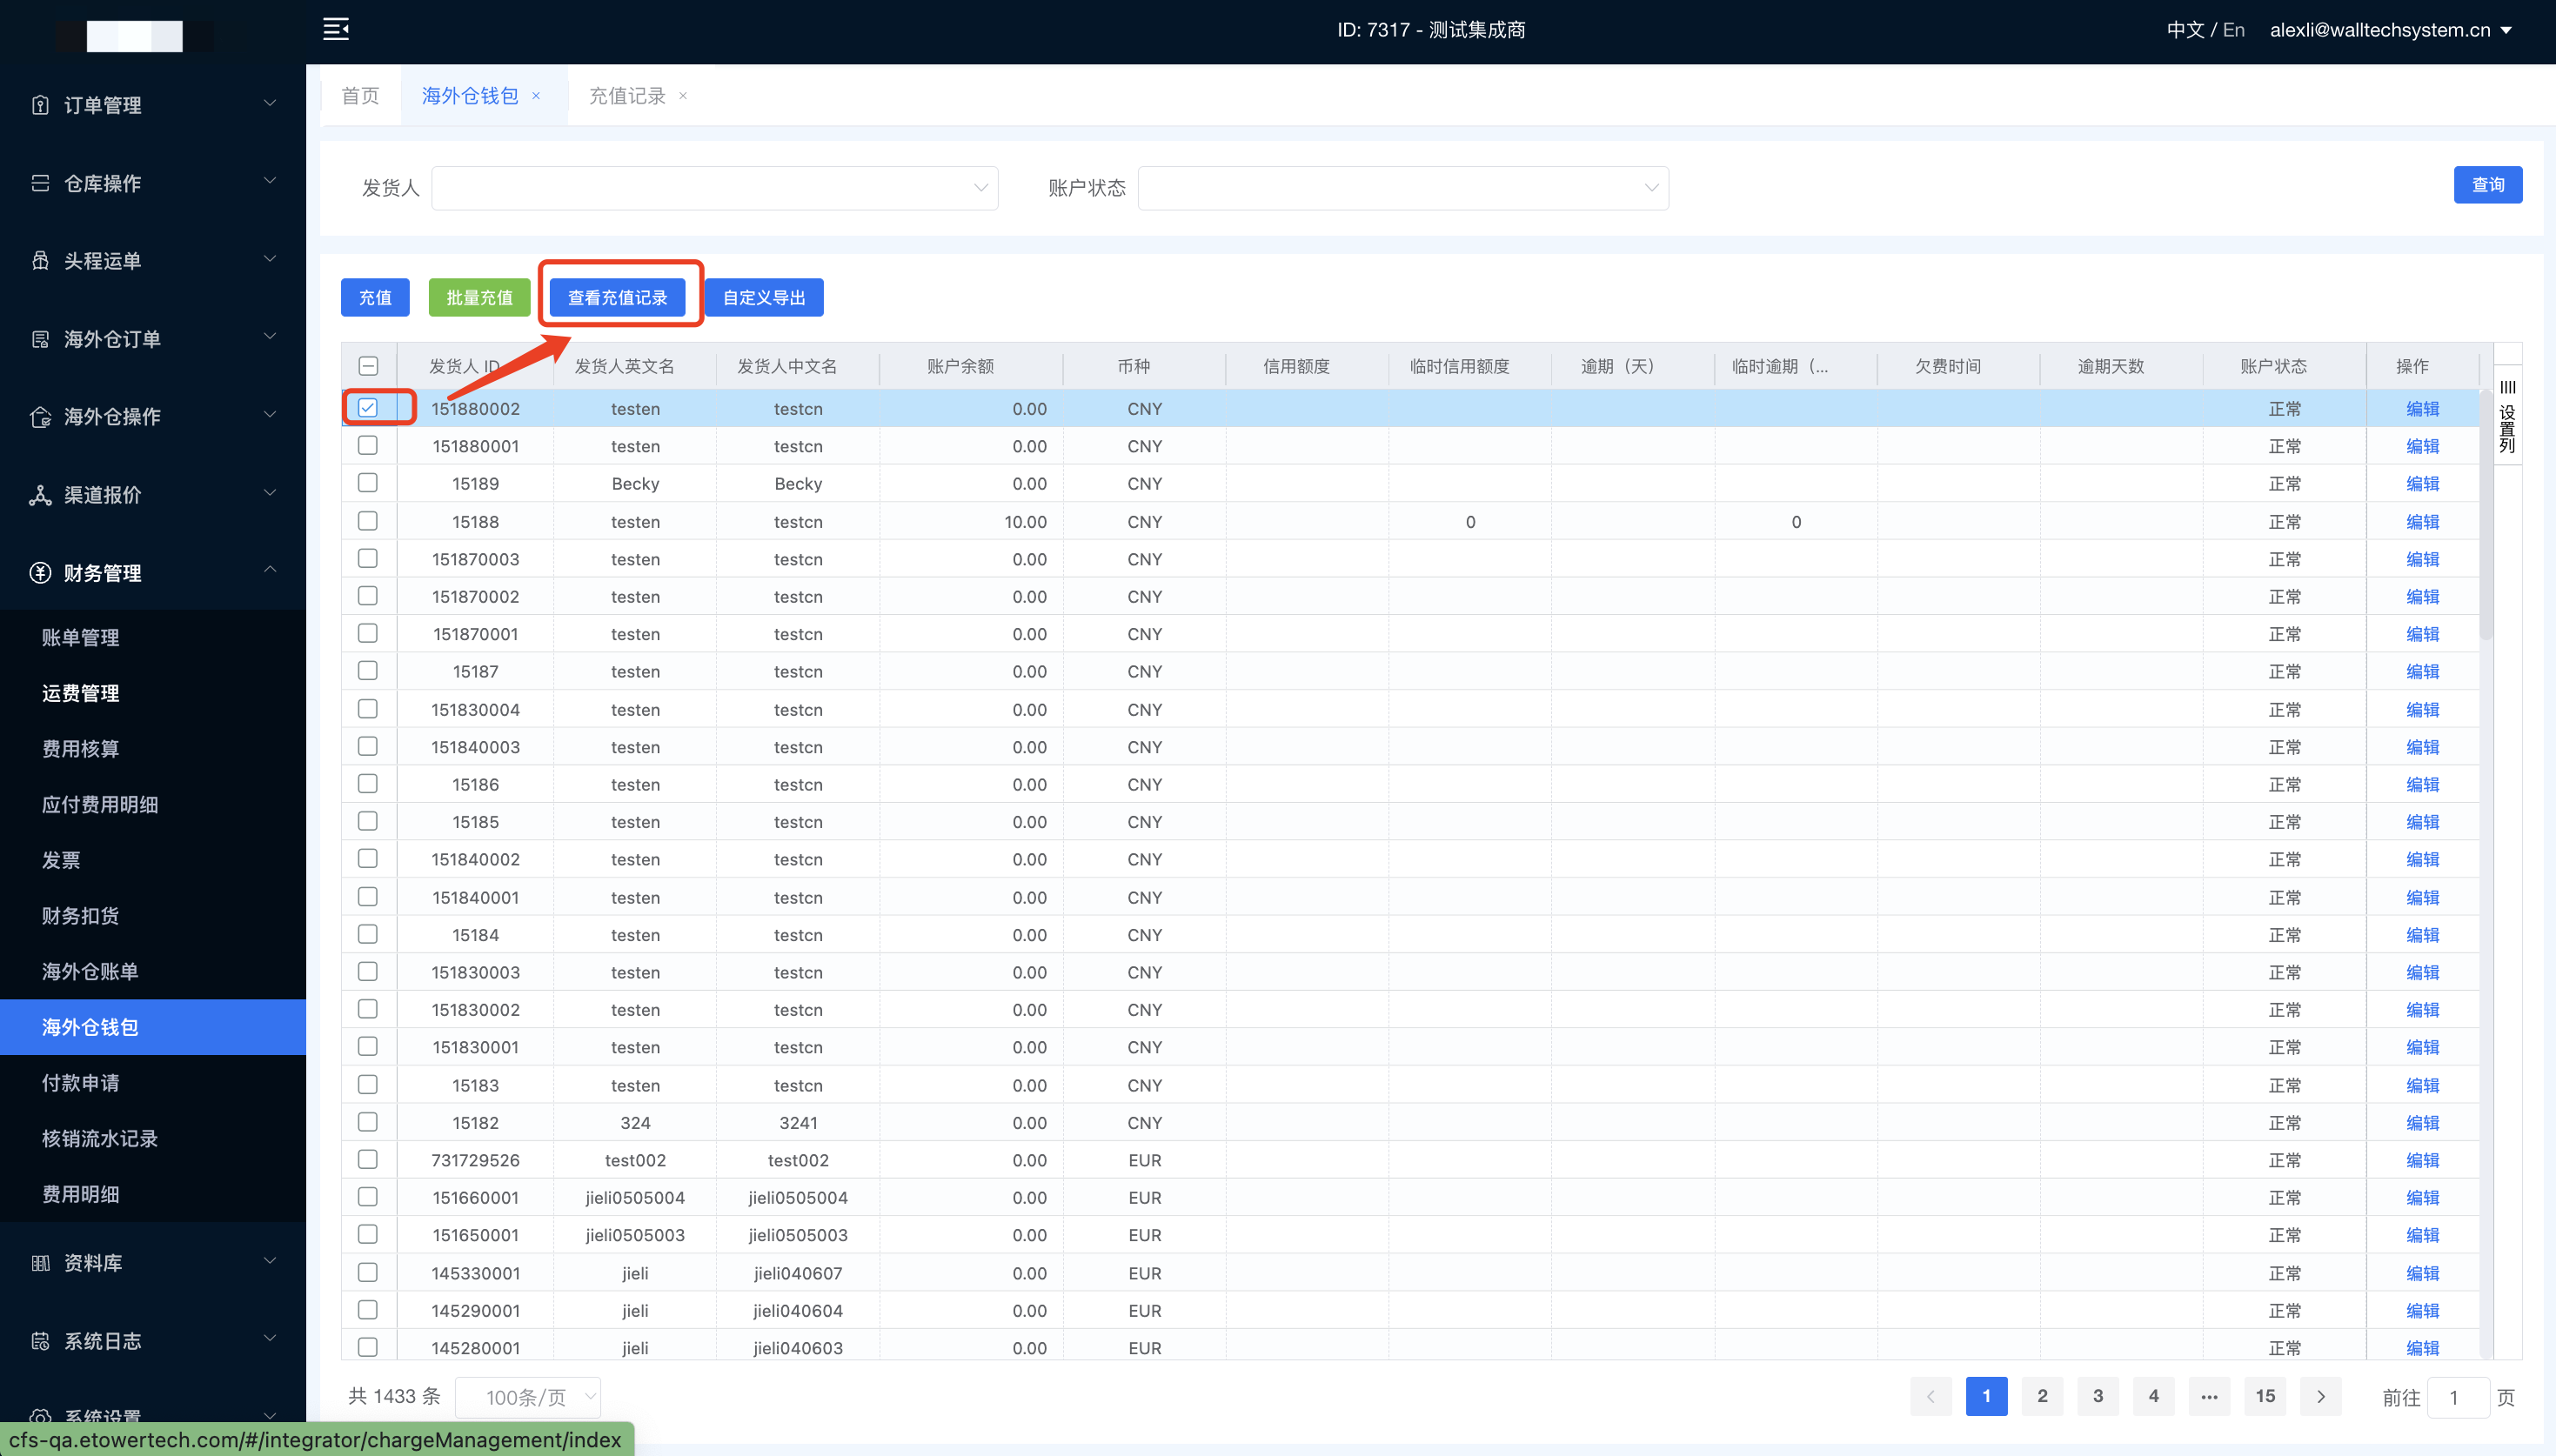Switch to the 首页 tab

tap(360, 96)
